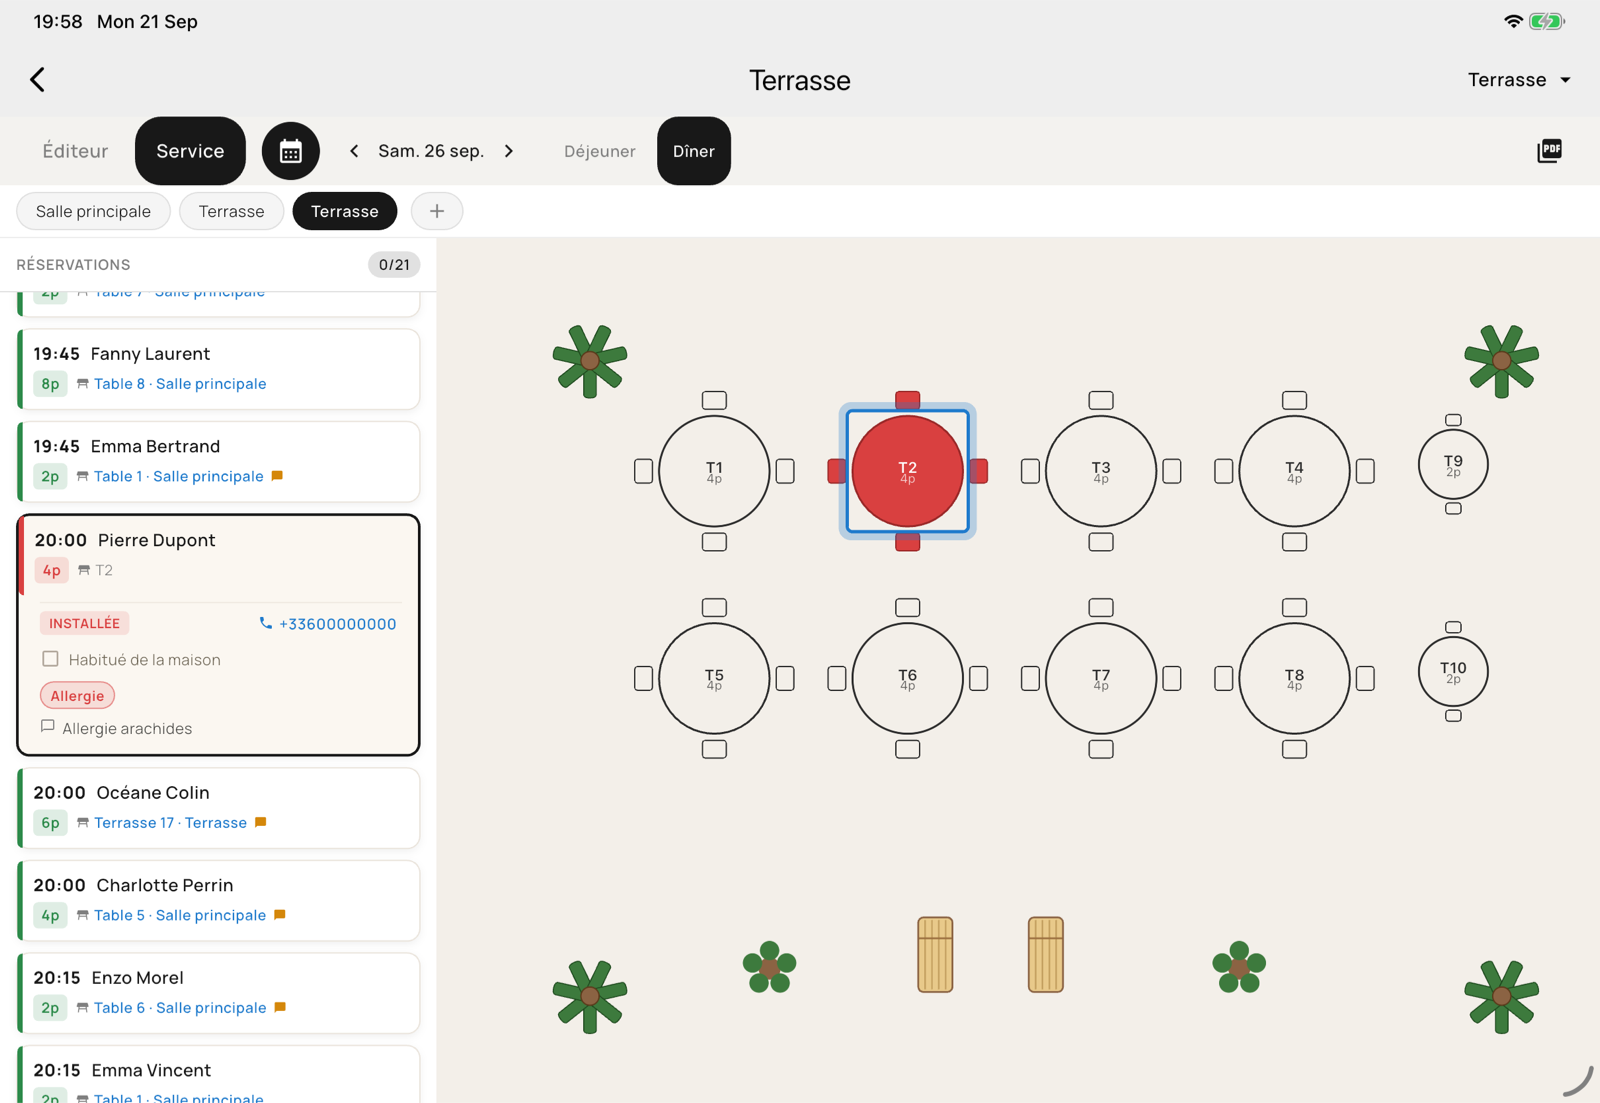Switch to Déjeuner service
1600x1103 pixels.
pos(600,151)
